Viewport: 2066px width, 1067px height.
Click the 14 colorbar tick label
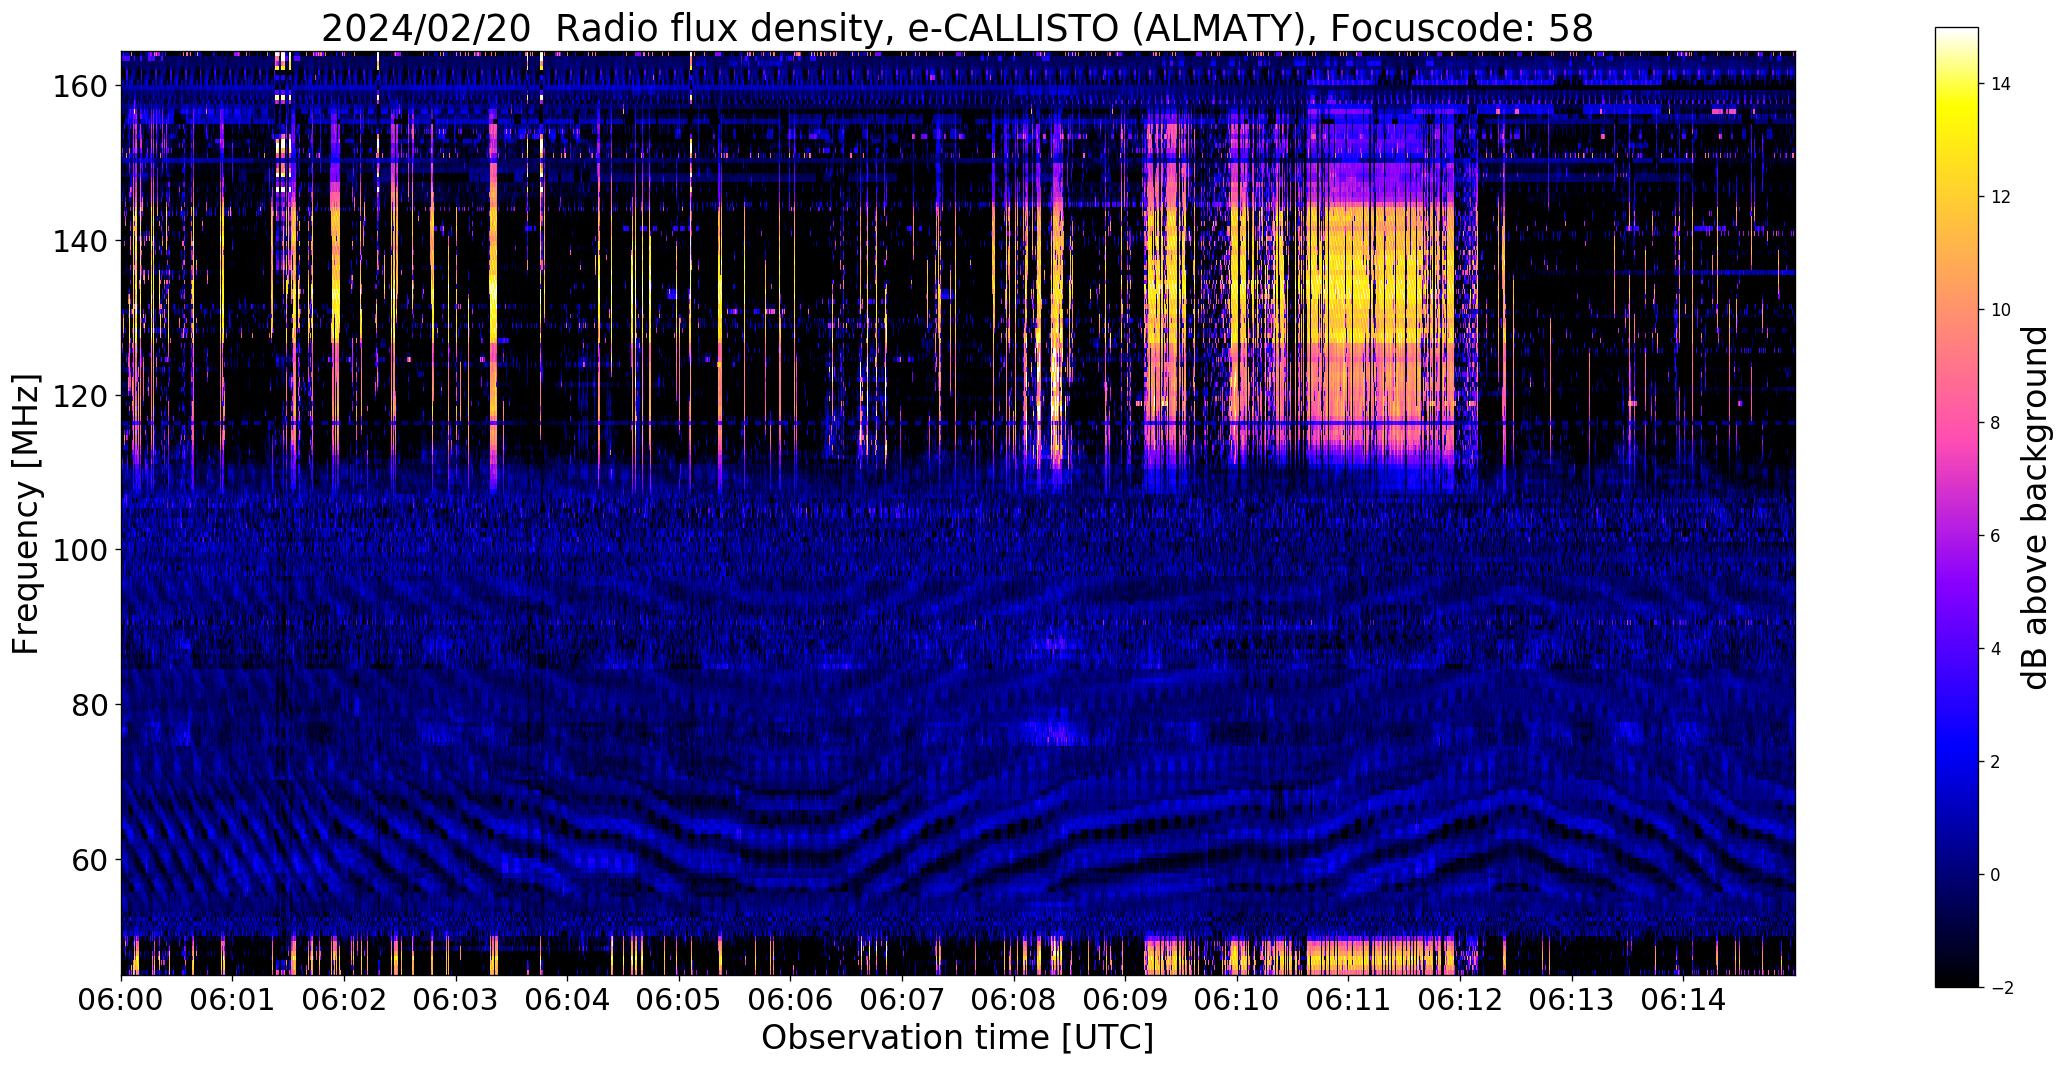(2001, 84)
